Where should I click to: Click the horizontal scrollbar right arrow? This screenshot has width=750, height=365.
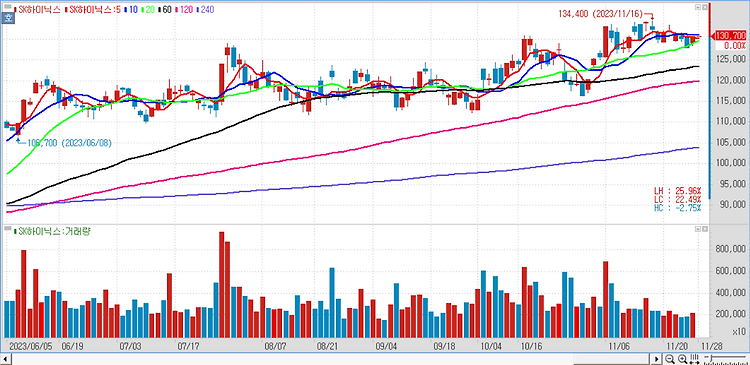point(657,359)
